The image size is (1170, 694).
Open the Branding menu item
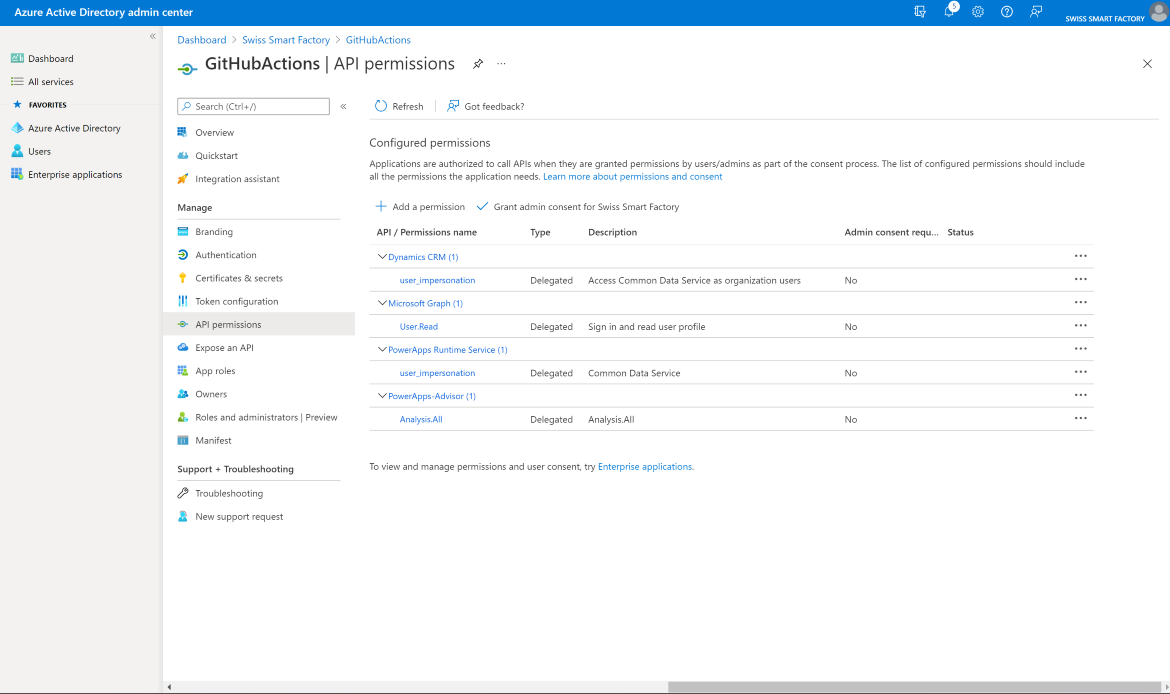(x=214, y=232)
